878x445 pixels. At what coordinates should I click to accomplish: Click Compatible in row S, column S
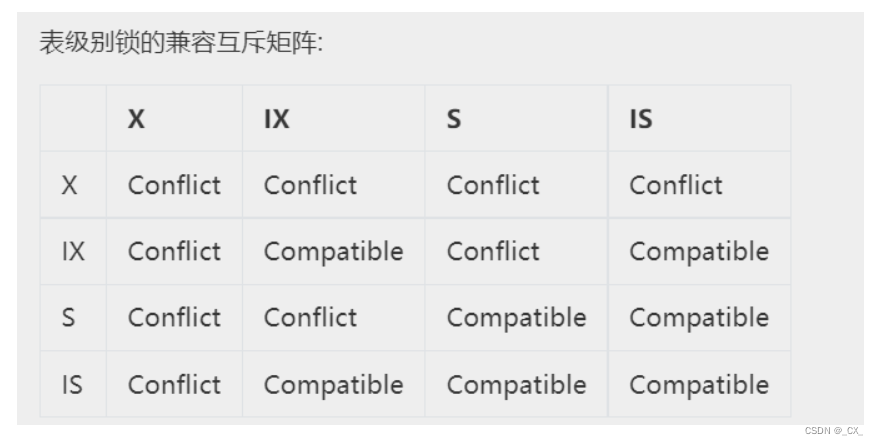[x=516, y=318]
